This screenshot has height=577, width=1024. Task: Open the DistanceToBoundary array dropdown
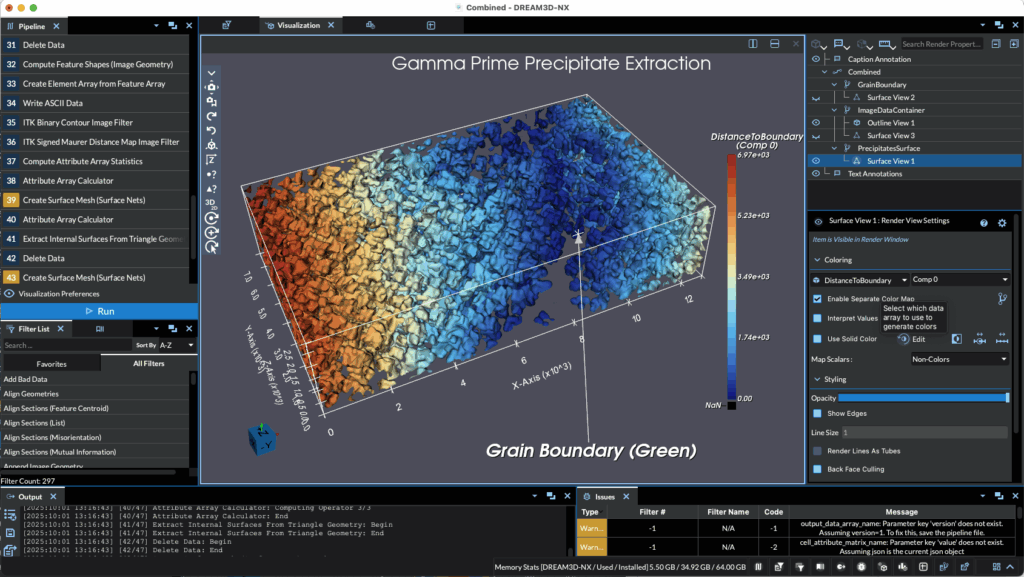tap(860, 280)
